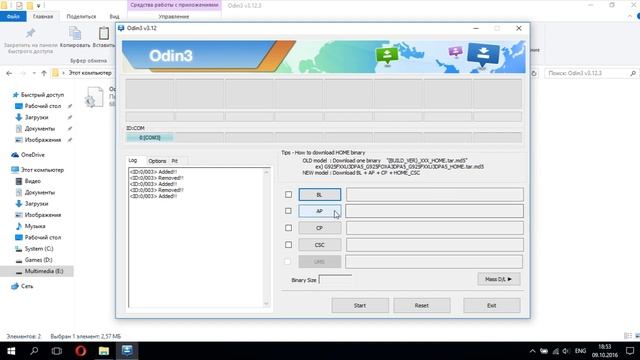Enable the AP checkbox
Screen dimensions: 640x360
click(289, 211)
